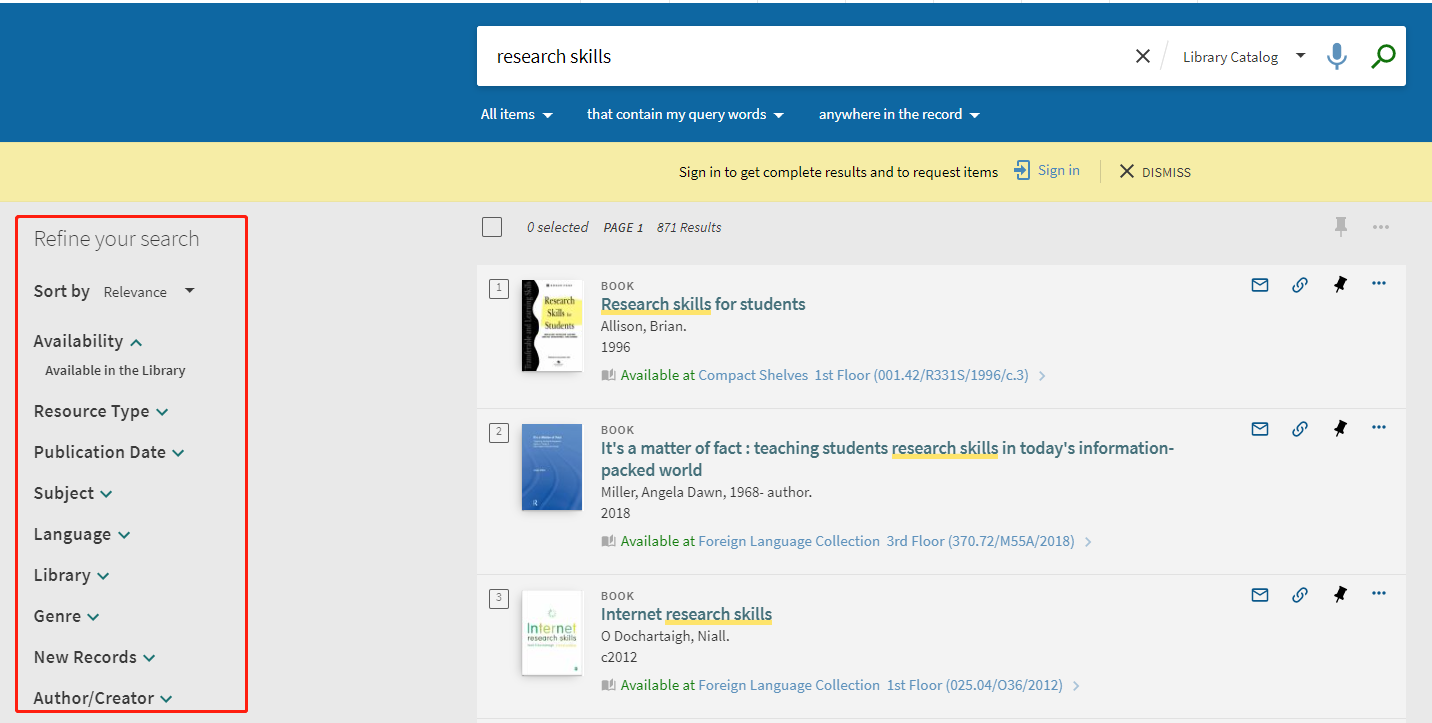
Task: Click the green search magnifier icon
Action: click(x=1383, y=57)
